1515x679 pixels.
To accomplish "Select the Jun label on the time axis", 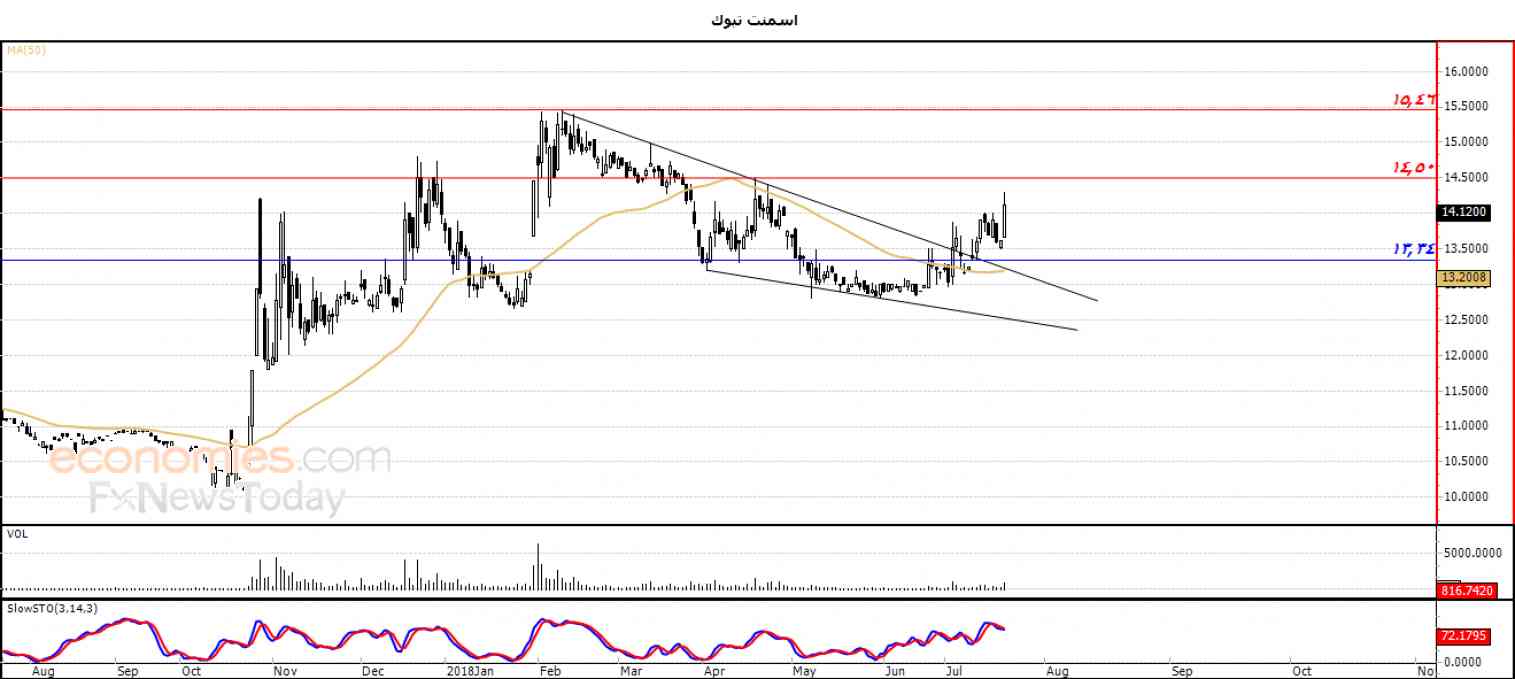I will (x=896, y=671).
